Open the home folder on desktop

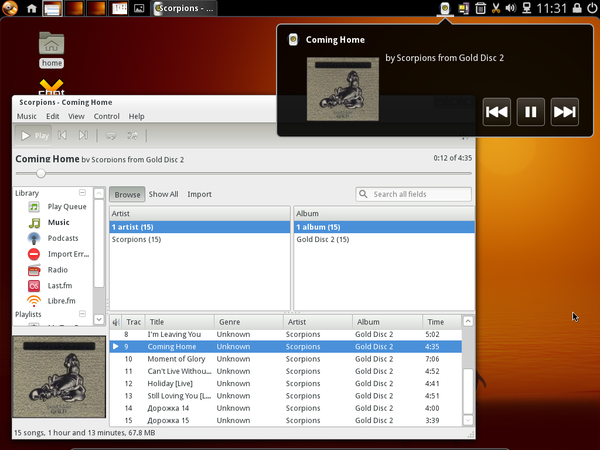(x=51, y=49)
